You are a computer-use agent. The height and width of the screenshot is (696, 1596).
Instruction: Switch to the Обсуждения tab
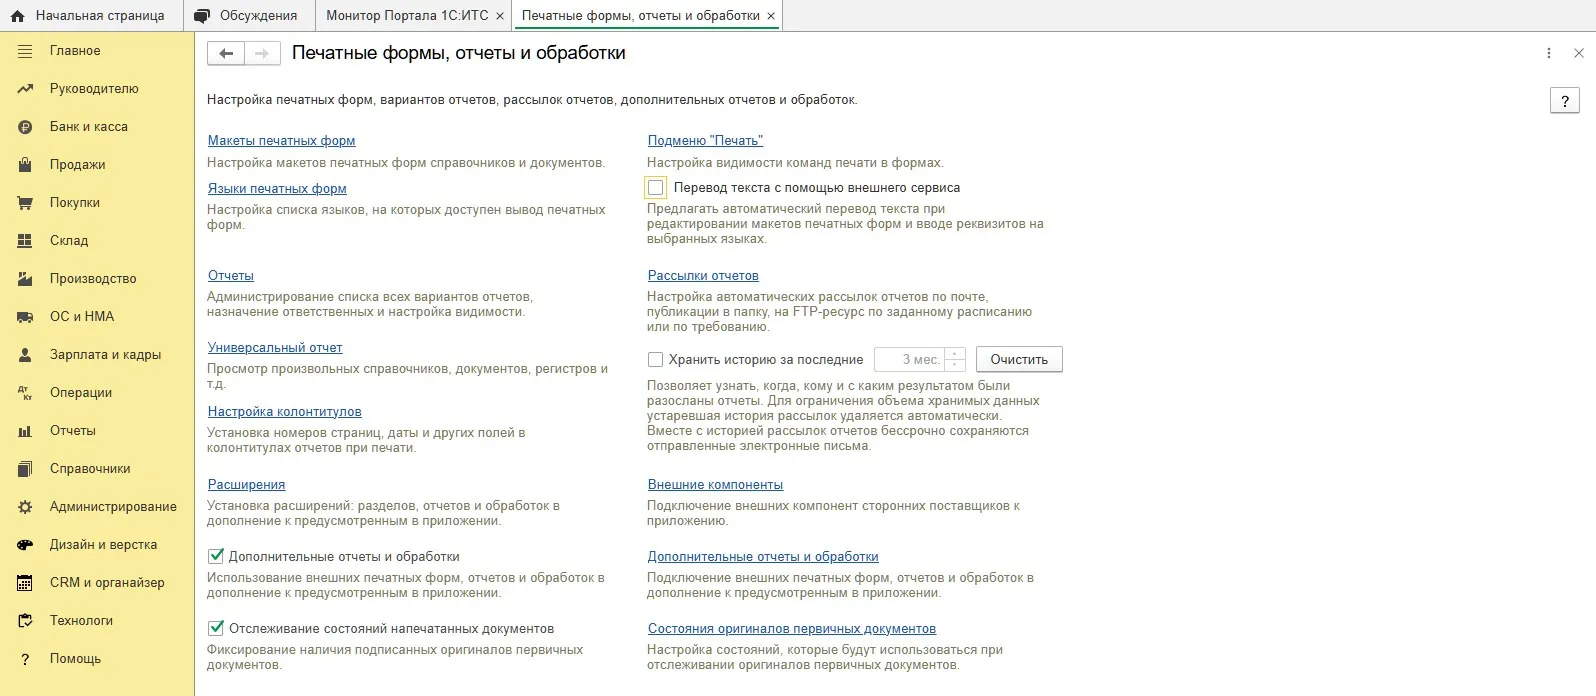point(248,16)
